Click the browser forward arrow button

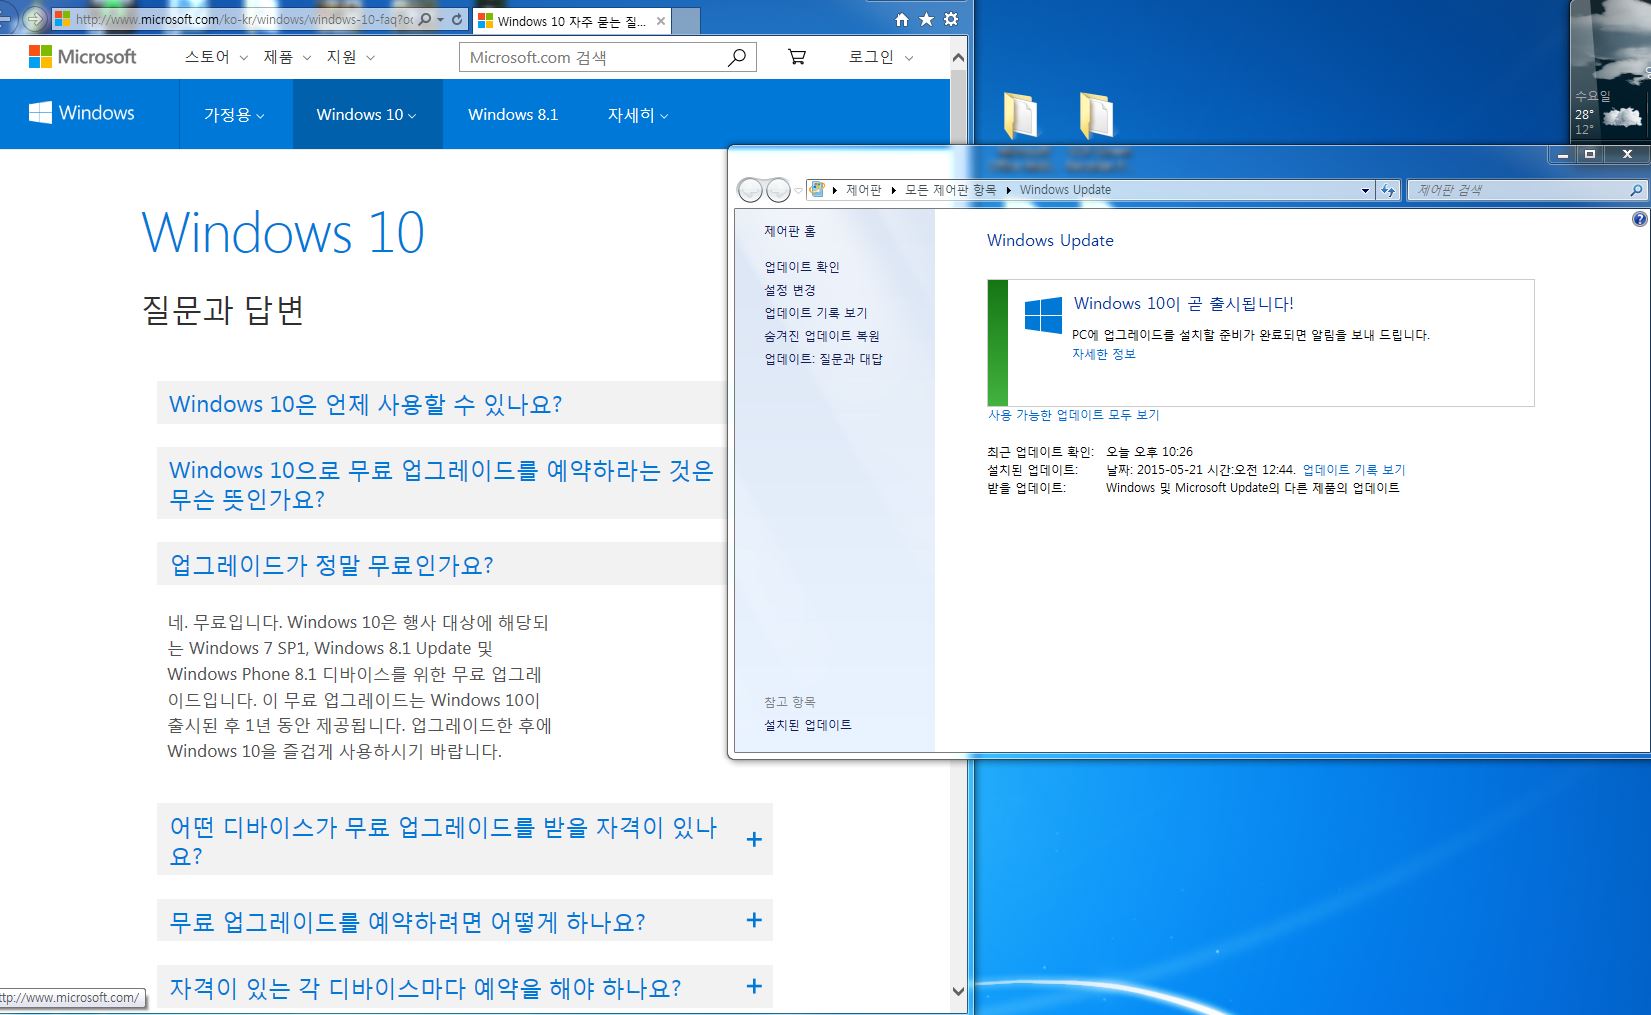point(34,19)
